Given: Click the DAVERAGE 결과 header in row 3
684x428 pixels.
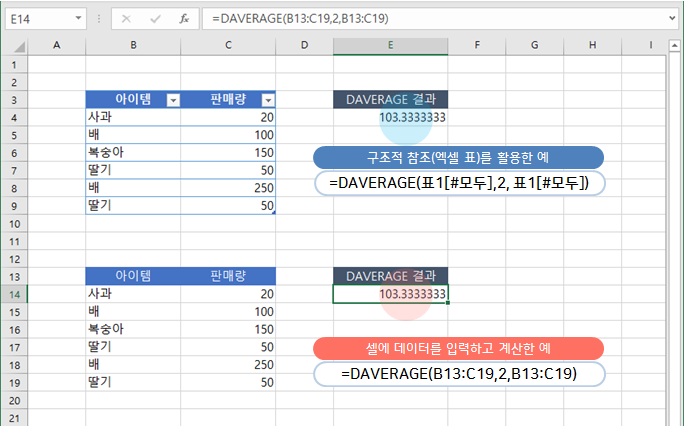Looking at the screenshot, I should pos(390,99).
